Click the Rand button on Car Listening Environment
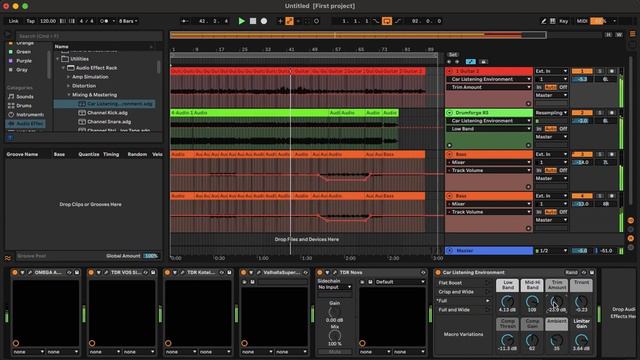 pyautogui.click(x=571, y=273)
